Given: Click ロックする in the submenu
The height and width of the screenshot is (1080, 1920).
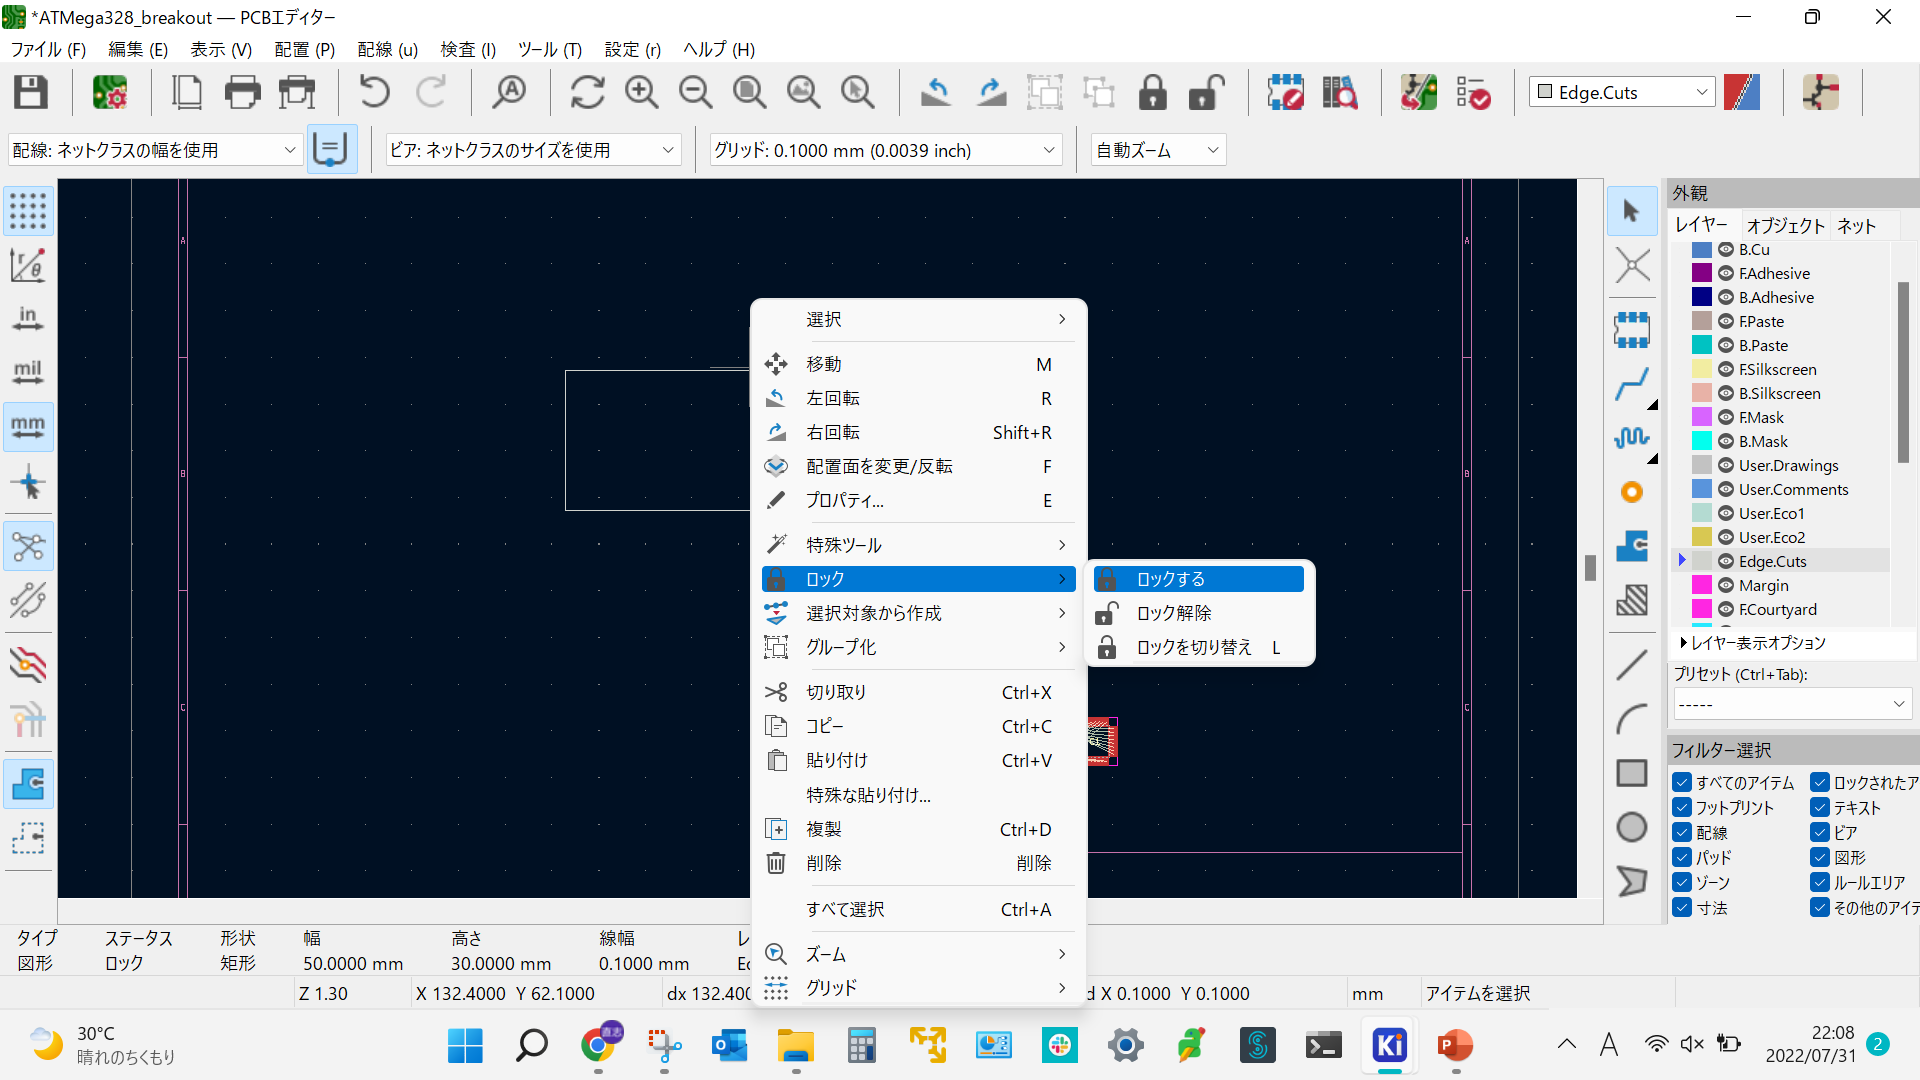Looking at the screenshot, I should [x=1199, y=579].
